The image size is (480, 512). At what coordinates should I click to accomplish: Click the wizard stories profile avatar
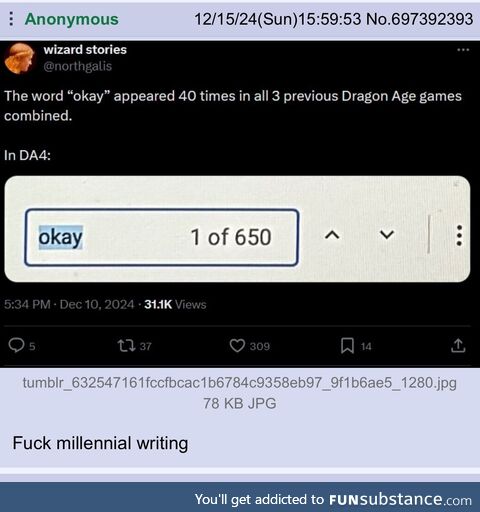point(20,58)
